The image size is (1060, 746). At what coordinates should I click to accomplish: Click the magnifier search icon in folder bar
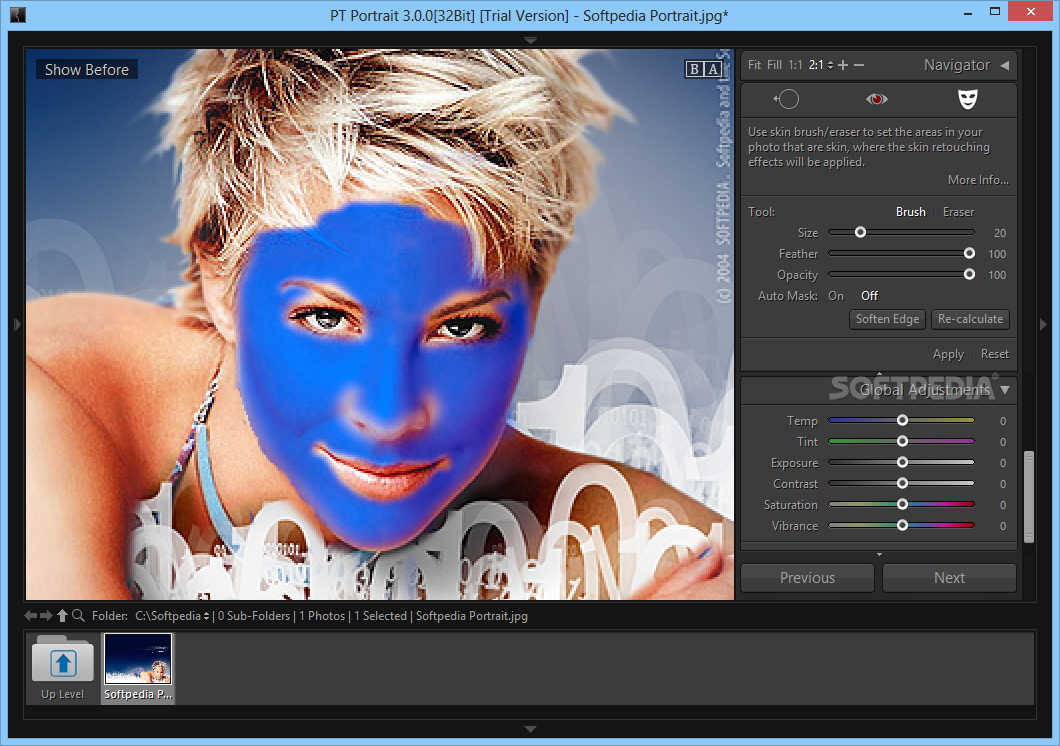(x=78, y=616)
